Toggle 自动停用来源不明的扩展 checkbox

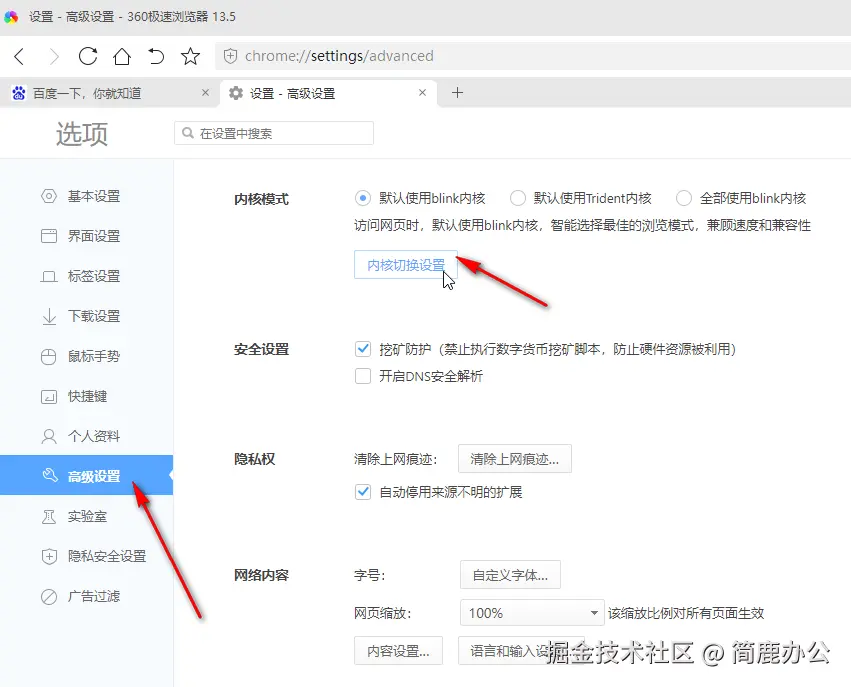(363, 492)
